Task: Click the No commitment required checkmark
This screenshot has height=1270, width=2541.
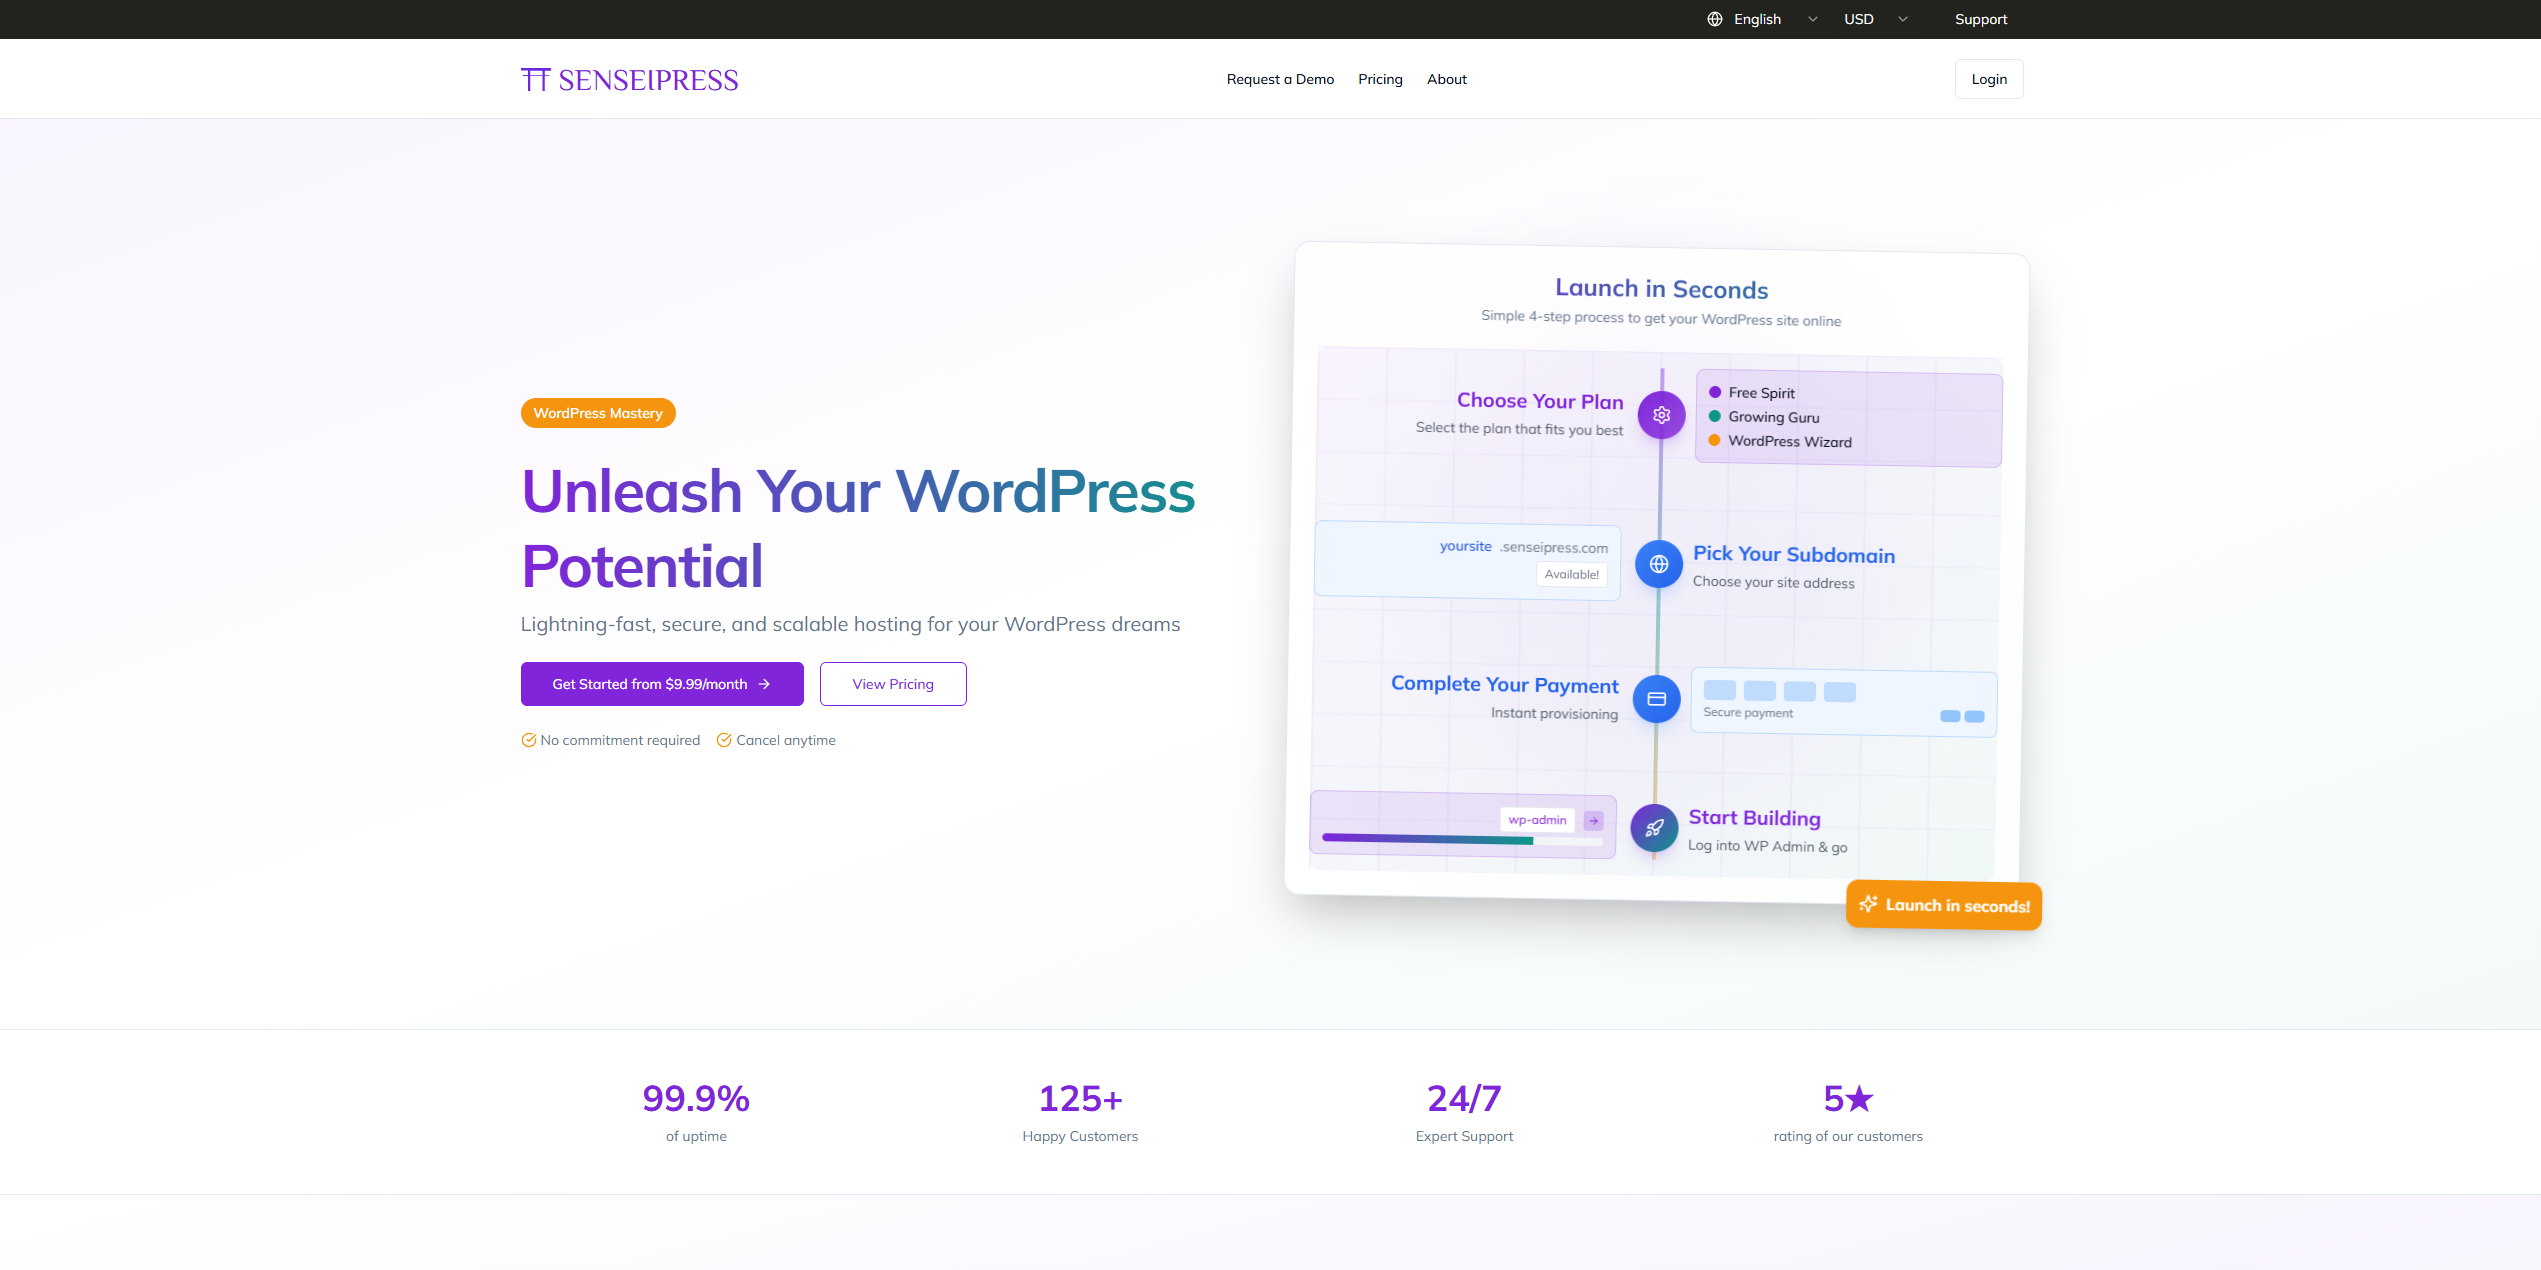Action: pos(528,740)
